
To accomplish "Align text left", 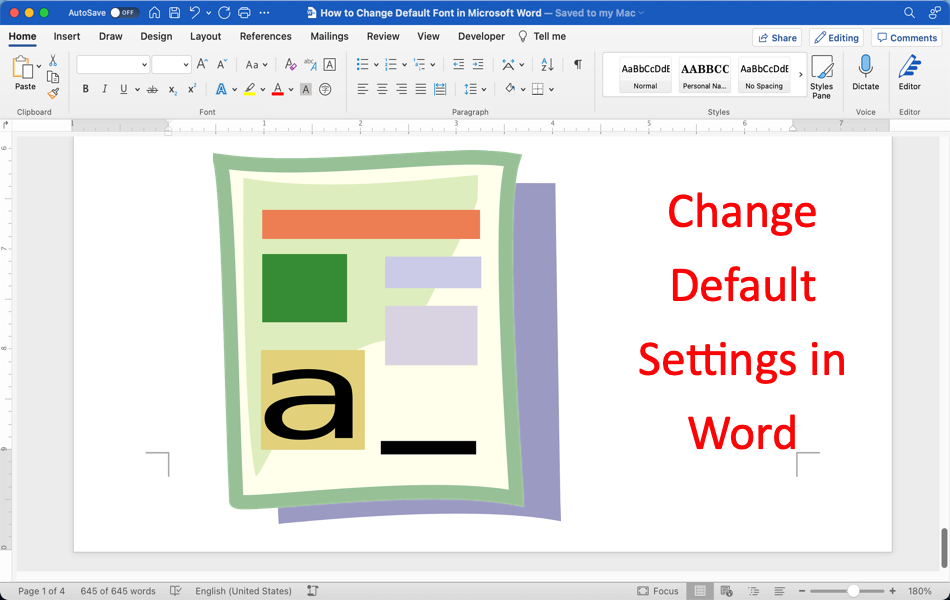I will 362,90.
